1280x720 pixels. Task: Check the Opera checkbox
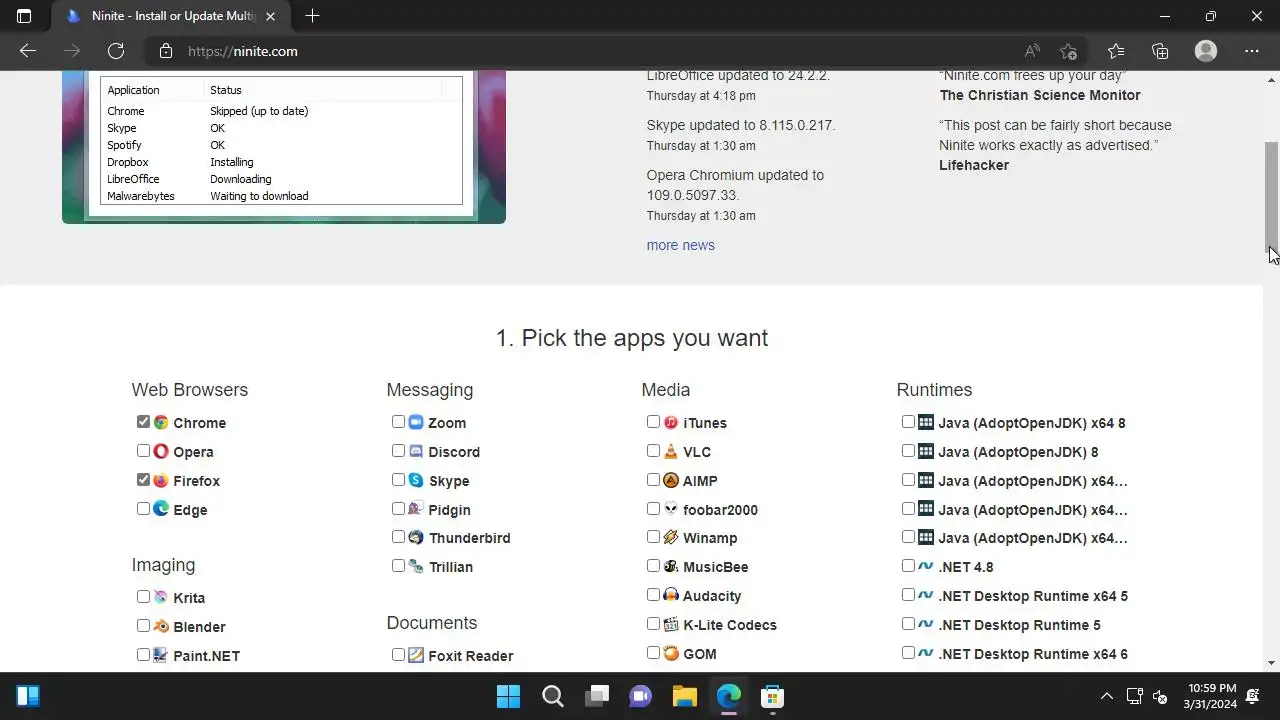(143, 451)
